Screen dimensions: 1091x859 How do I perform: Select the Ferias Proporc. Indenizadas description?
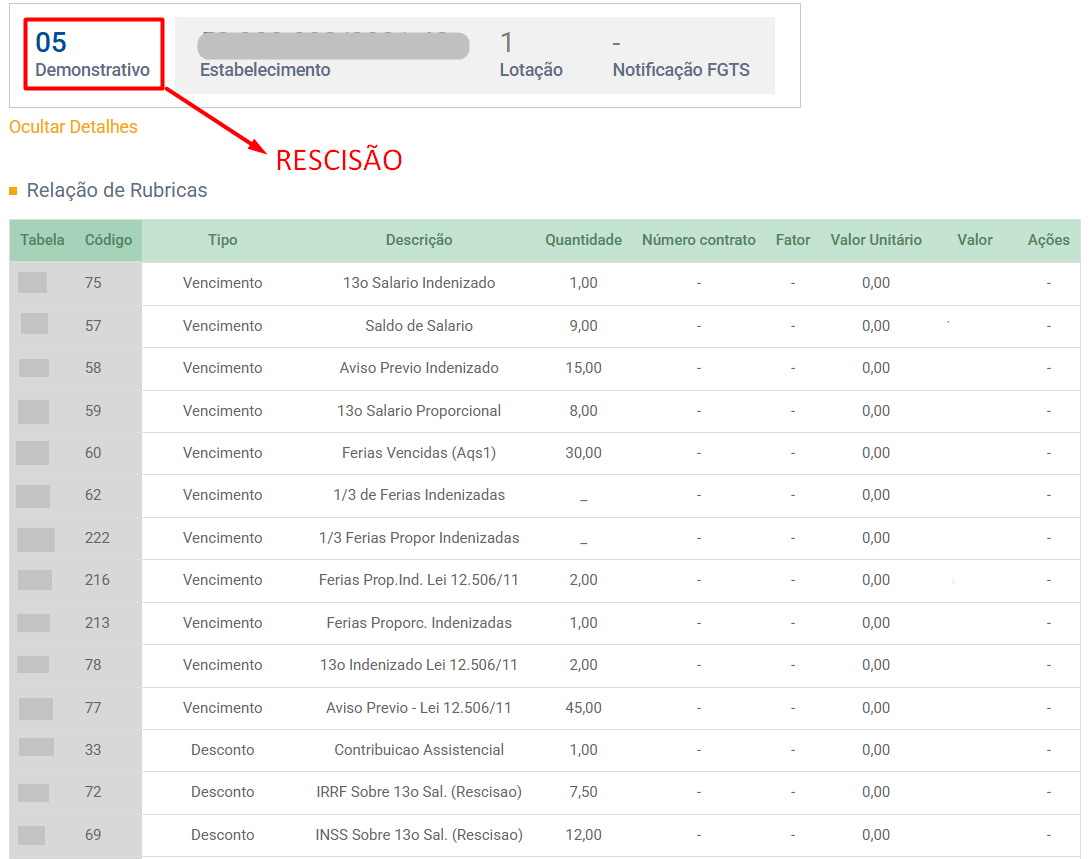coord(419,623)
